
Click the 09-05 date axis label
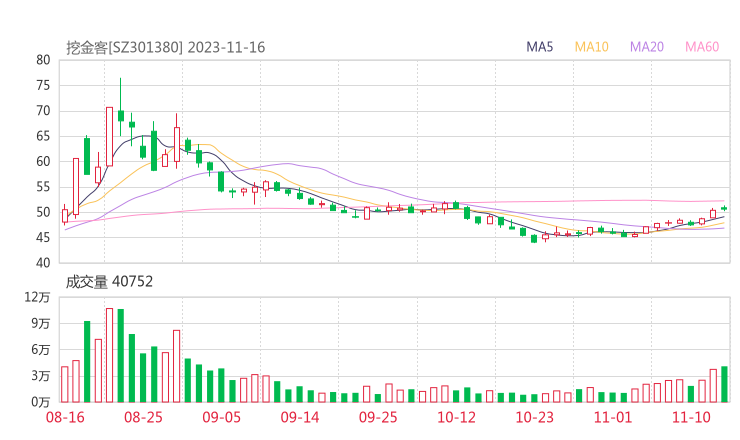pos(221,417)
